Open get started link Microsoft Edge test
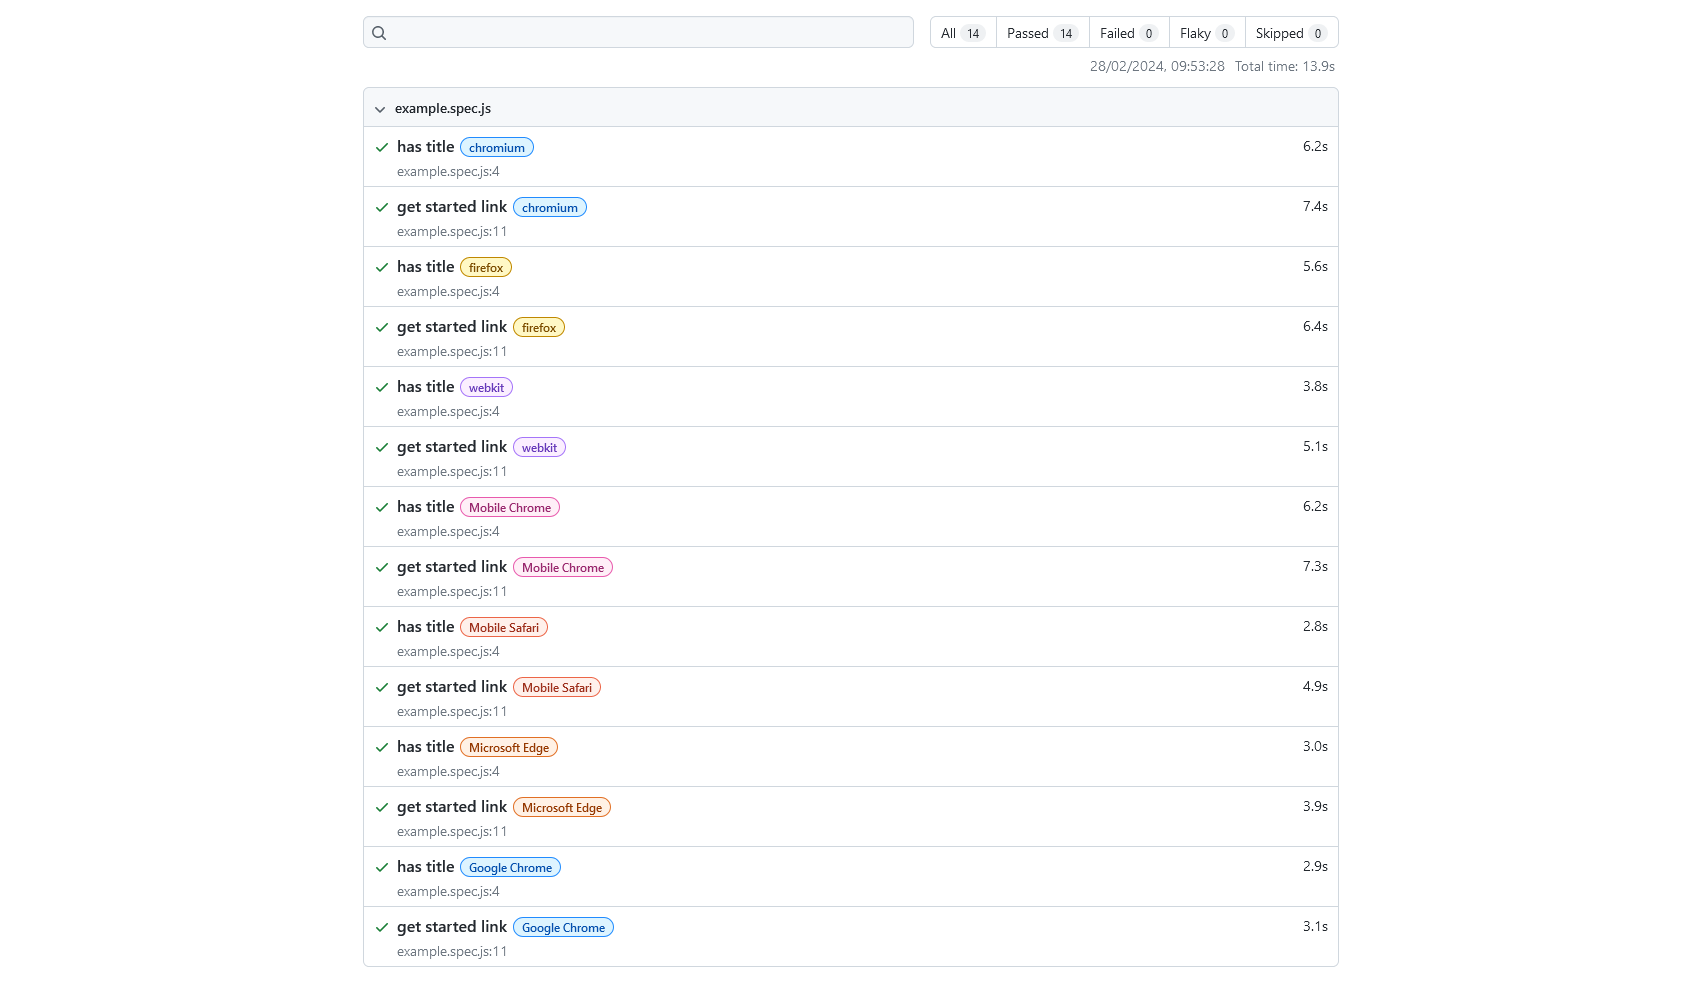Image resolution: width=1702 pixels, height=1003 pixels. click(x=452, y=807)
